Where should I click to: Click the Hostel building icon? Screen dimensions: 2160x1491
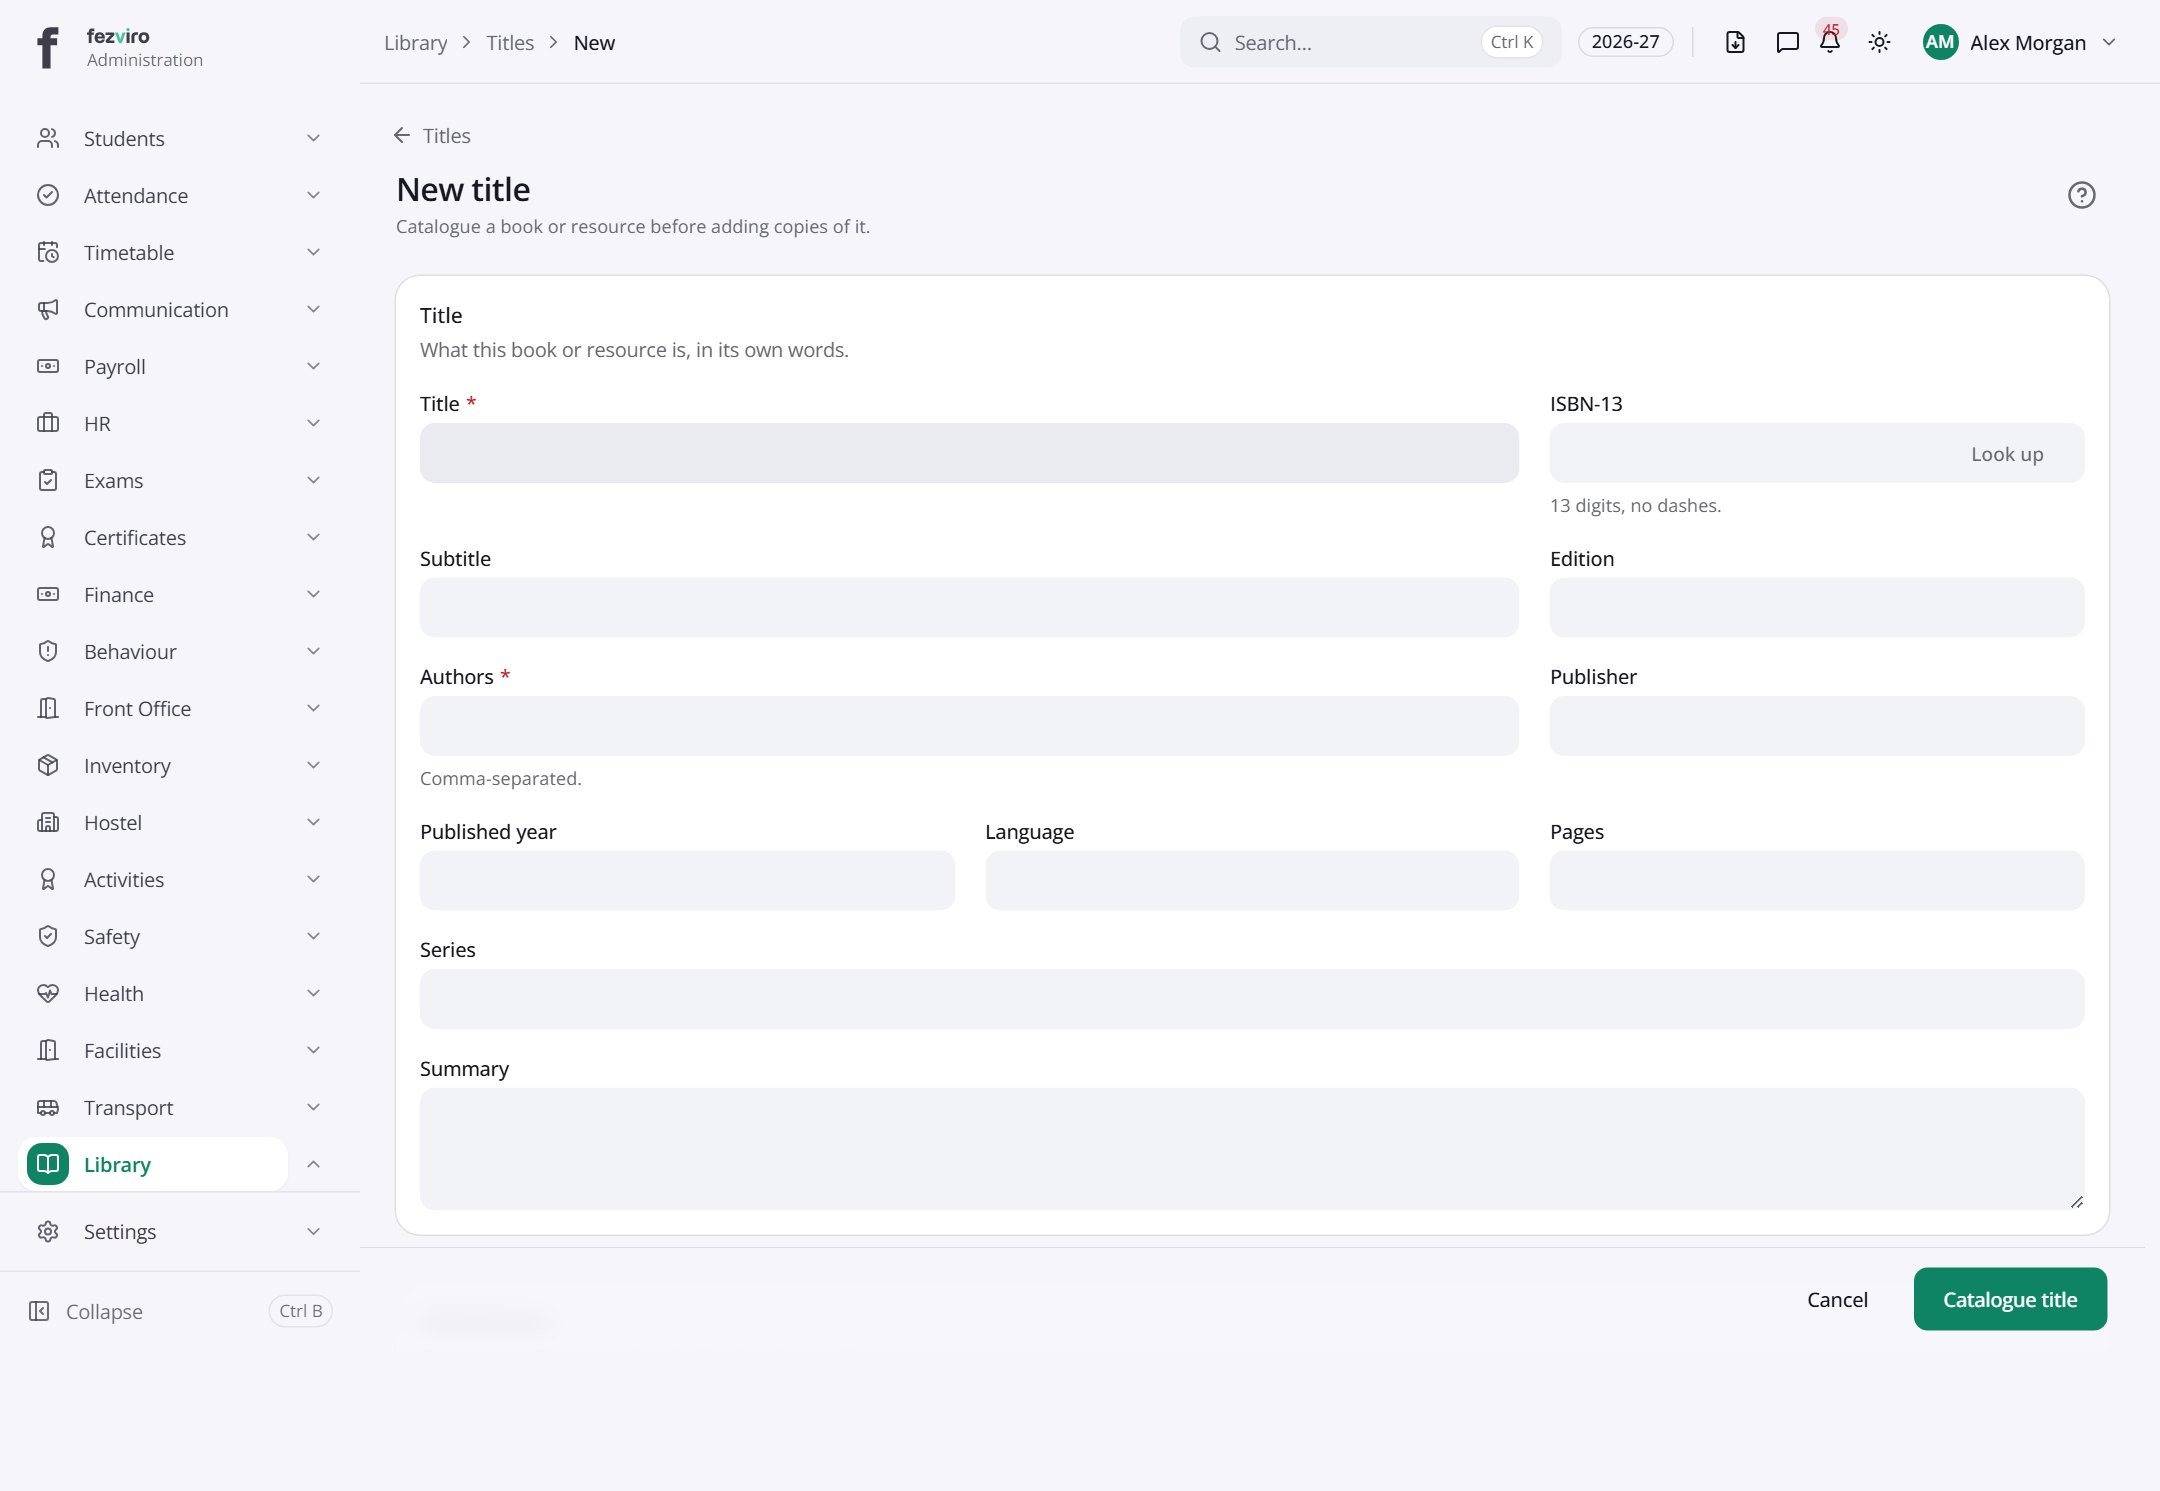48,822
